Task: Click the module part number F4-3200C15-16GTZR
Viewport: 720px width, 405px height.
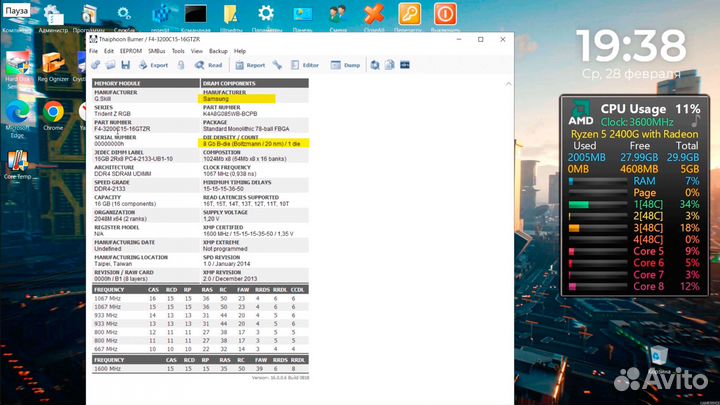Action: pyautogui.click(x=122, y=129)
